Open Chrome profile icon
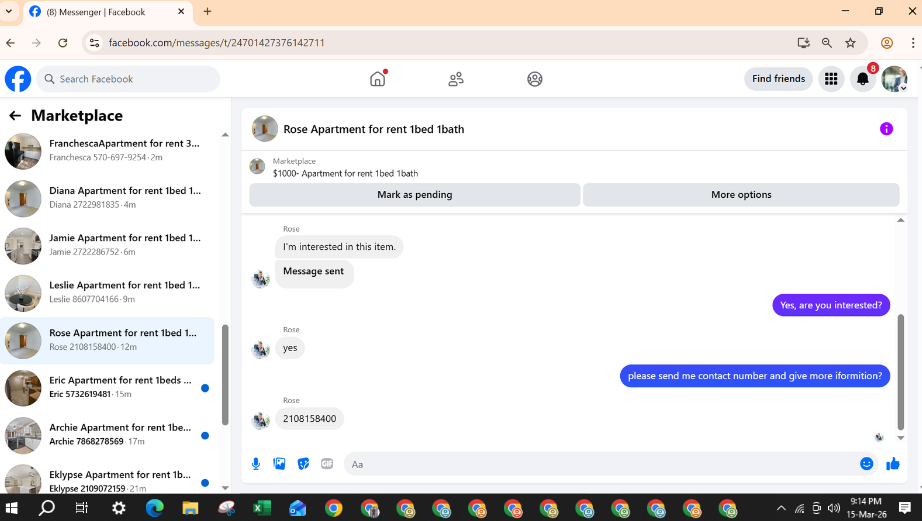The width and height of the screenshot is (922, 521). click(887, 43)
